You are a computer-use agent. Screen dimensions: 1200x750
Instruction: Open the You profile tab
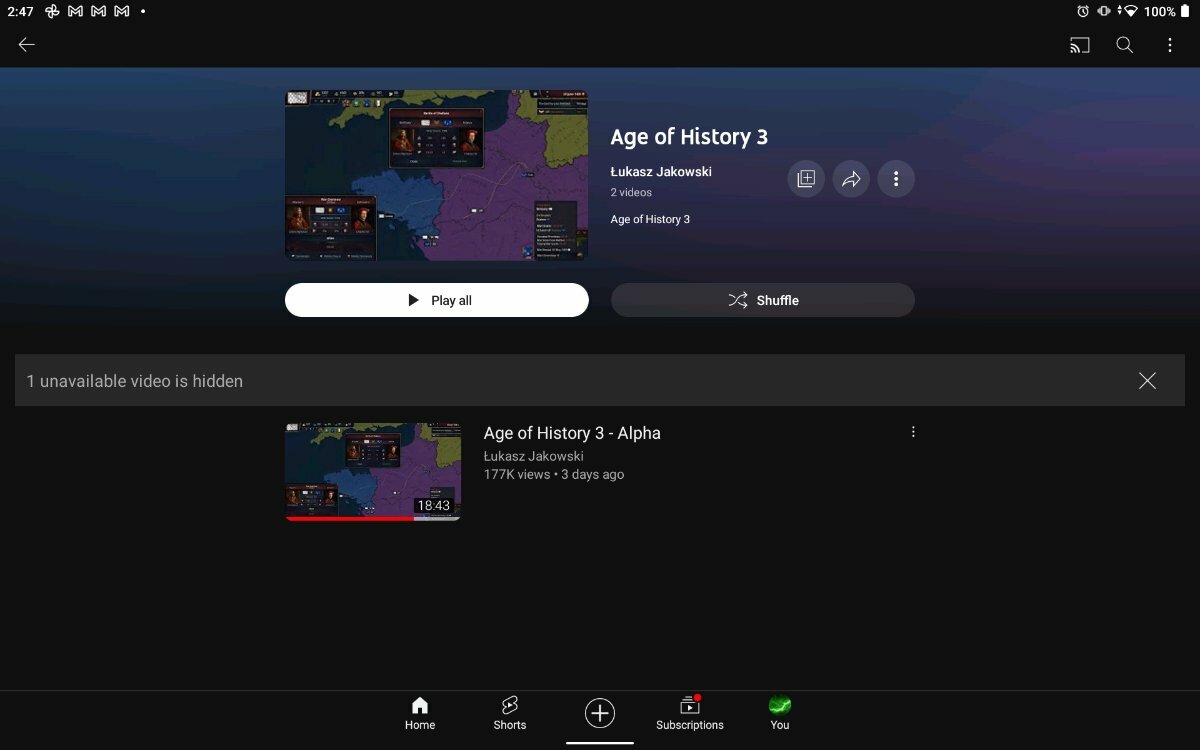[x=780, y=714]
